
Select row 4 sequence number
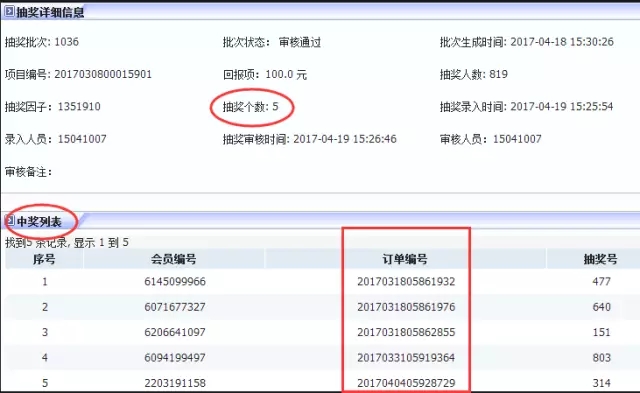pos(44,357)
